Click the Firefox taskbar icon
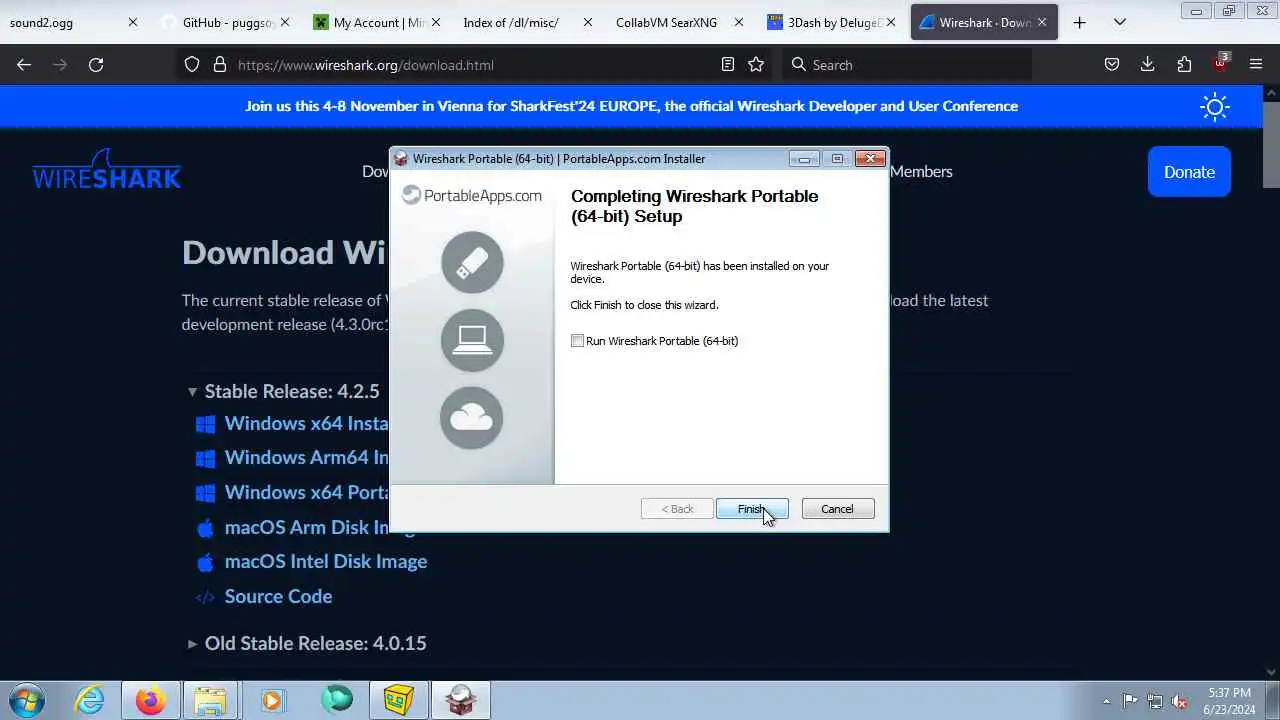 click(x=151, y=700)
